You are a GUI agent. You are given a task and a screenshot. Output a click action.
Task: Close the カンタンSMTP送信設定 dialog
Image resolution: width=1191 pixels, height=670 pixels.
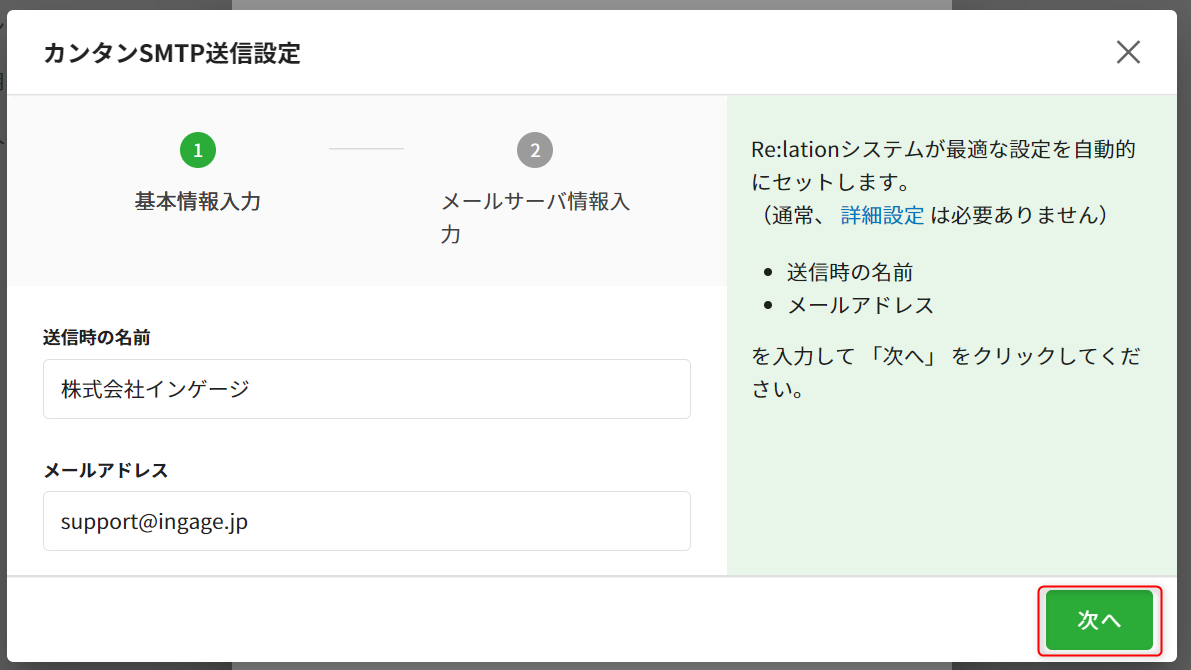tap(1128, 52)
